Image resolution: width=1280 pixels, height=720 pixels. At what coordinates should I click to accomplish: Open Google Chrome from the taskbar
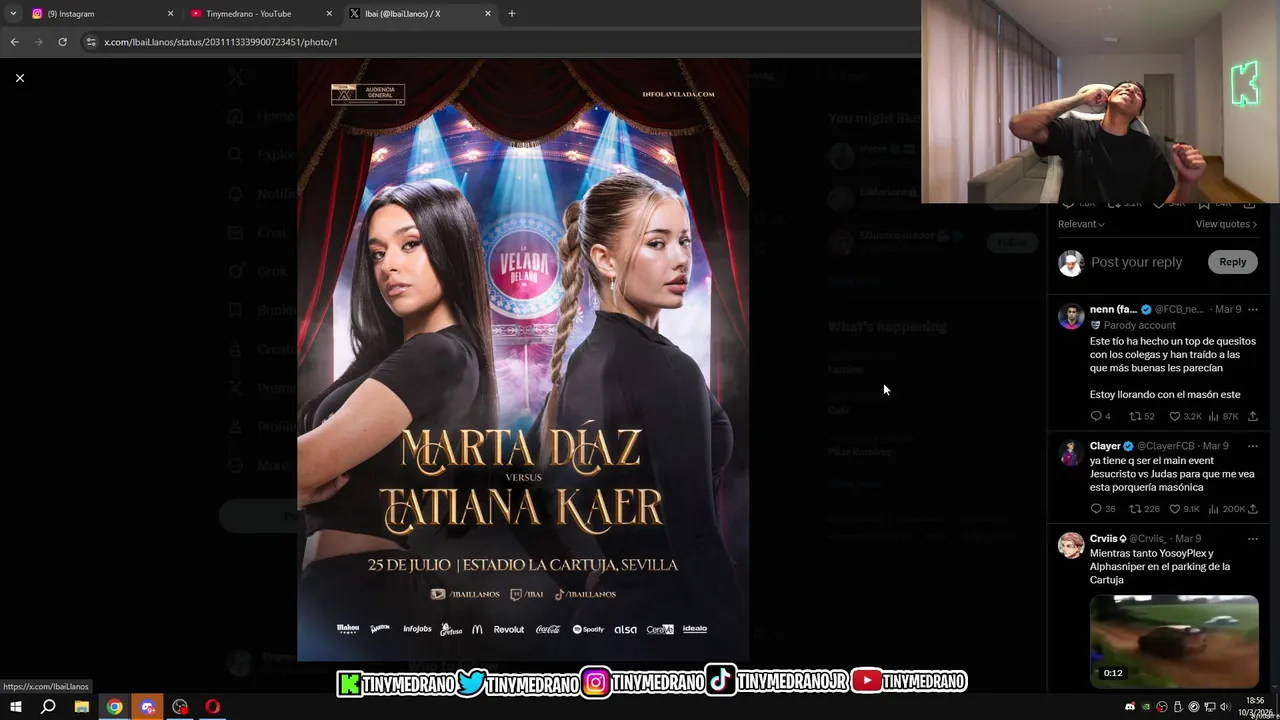[x=115, y=707]
